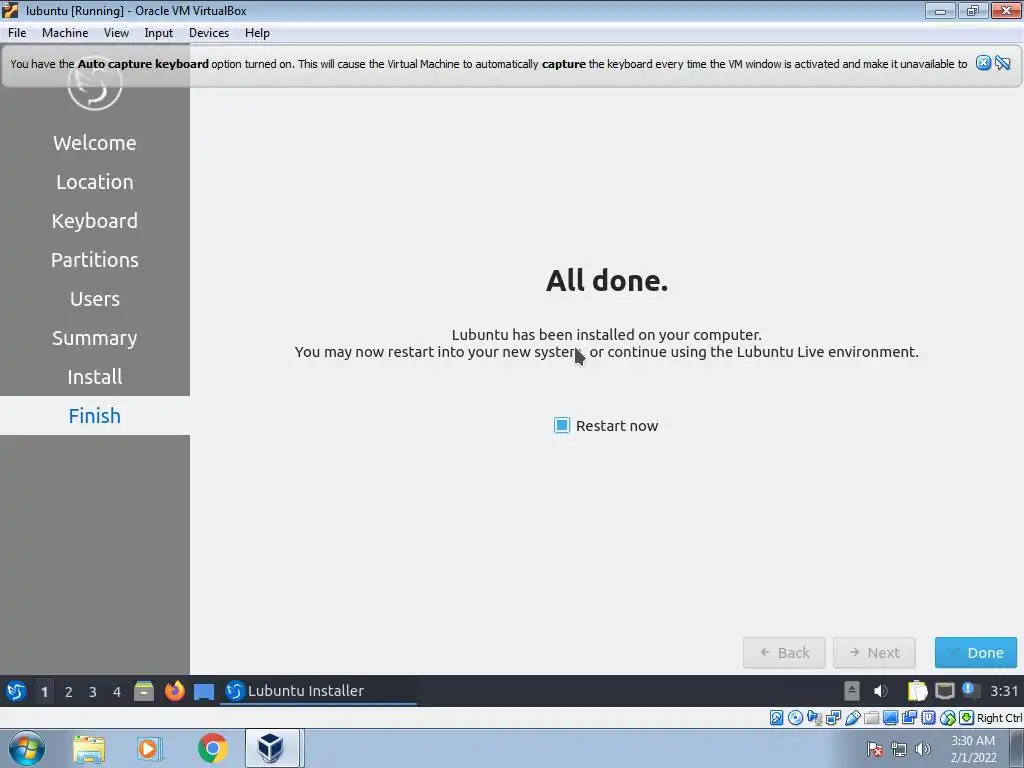Launch Google Chrome from the Windows taskbar

click(x=212, y=748)
